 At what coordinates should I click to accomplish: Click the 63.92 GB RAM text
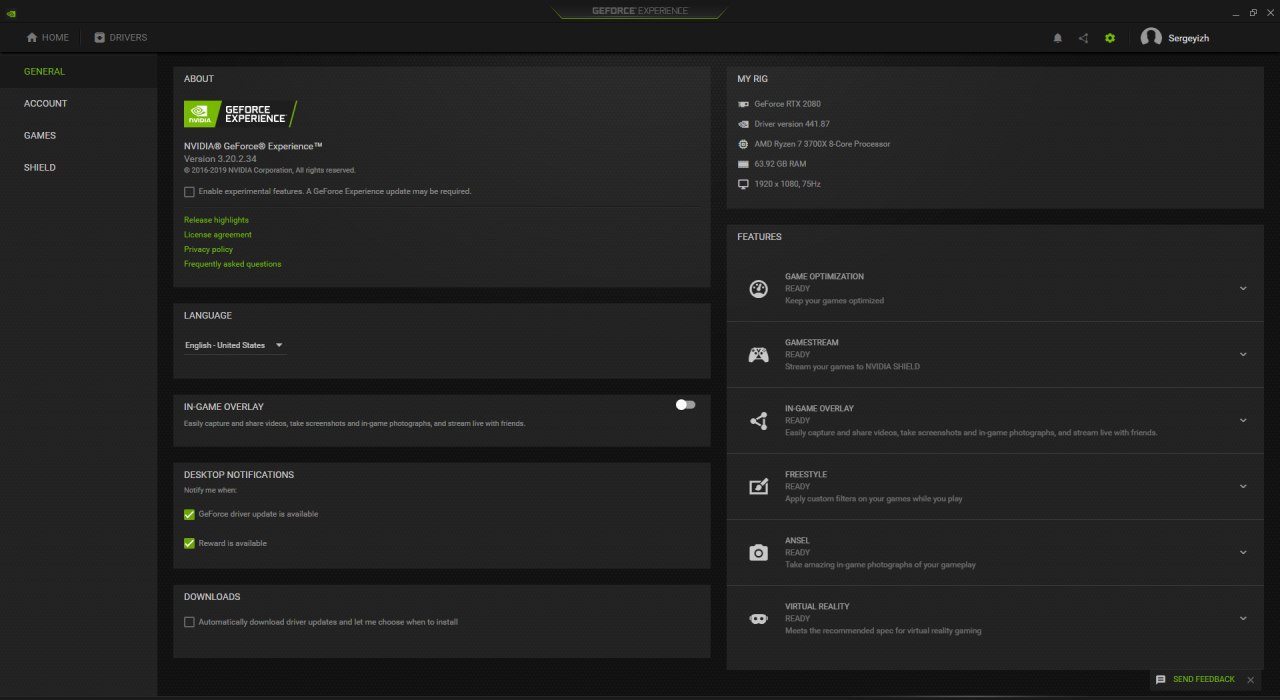(x=780, y=164)
